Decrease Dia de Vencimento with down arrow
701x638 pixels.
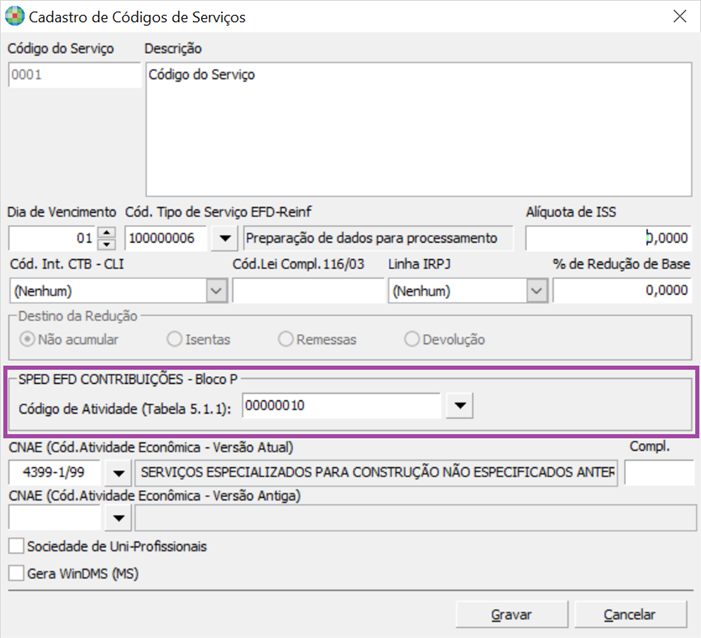coord(107,243)
